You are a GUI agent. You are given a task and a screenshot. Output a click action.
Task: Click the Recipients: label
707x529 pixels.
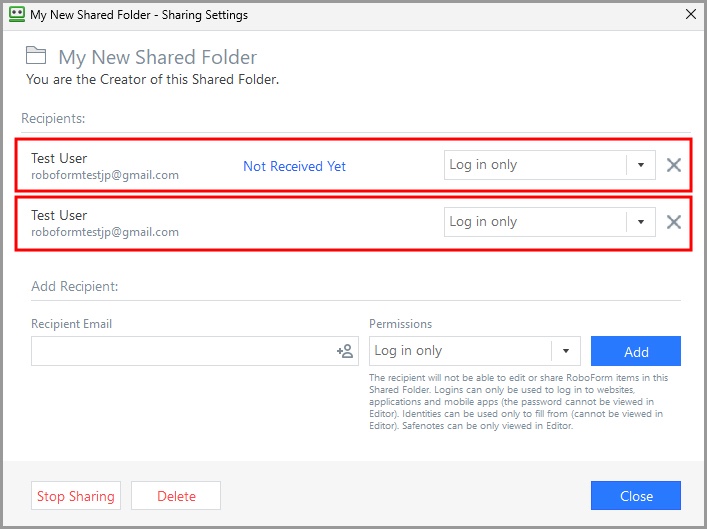pos(53,118)
